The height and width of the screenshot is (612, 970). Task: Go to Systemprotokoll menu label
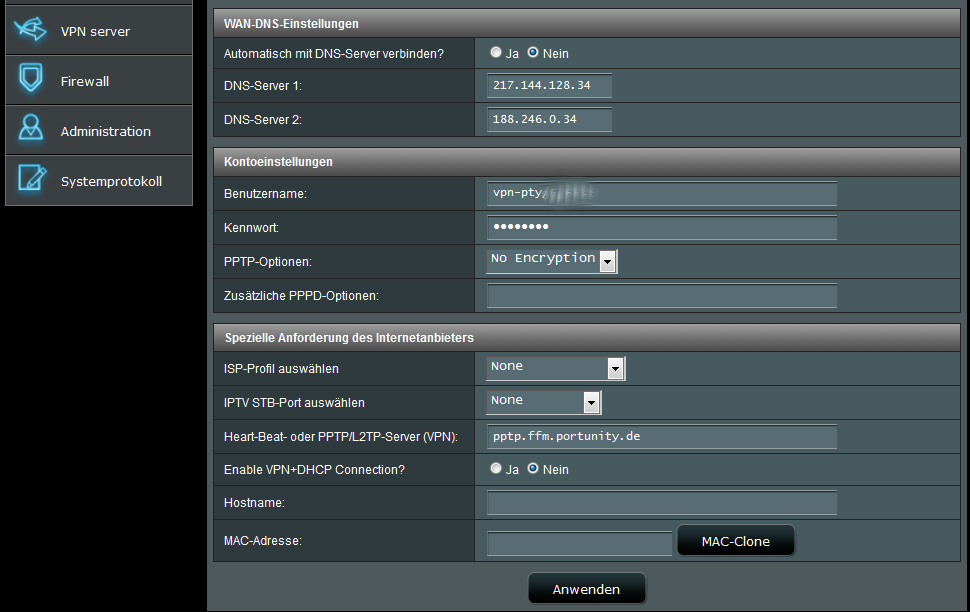tap(111, 181)
